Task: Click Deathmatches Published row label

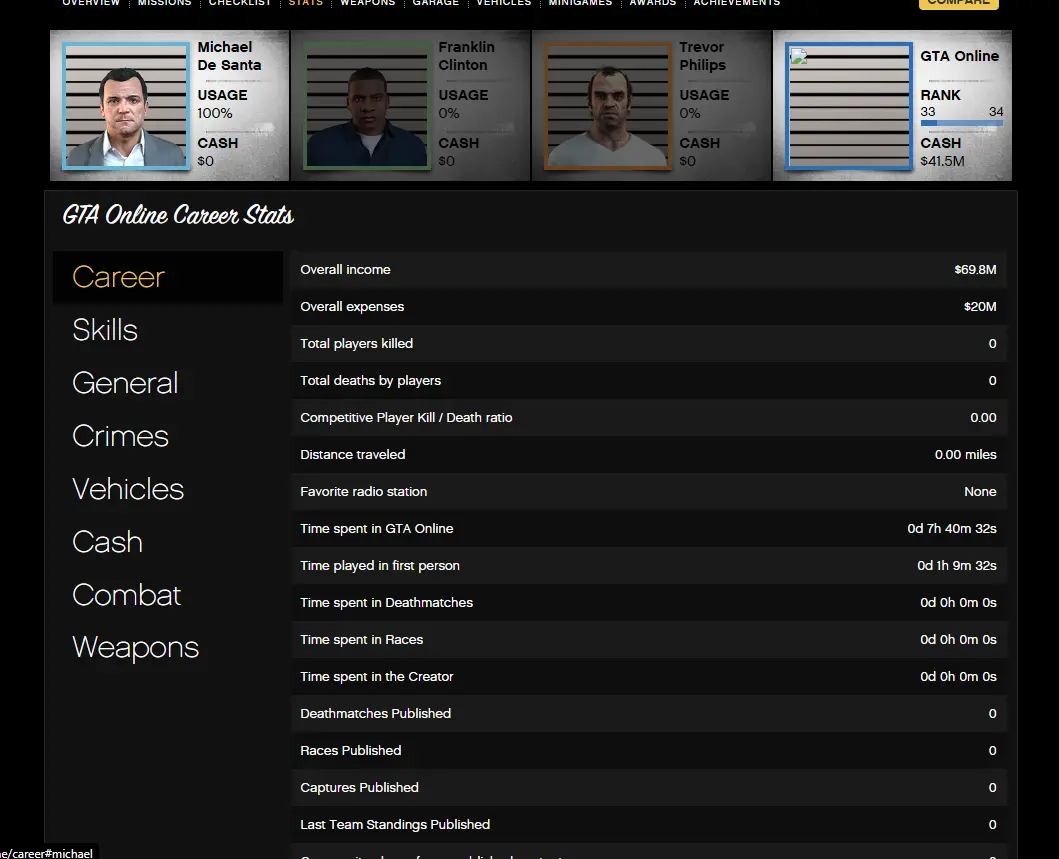Action: [x=376, y=714]
